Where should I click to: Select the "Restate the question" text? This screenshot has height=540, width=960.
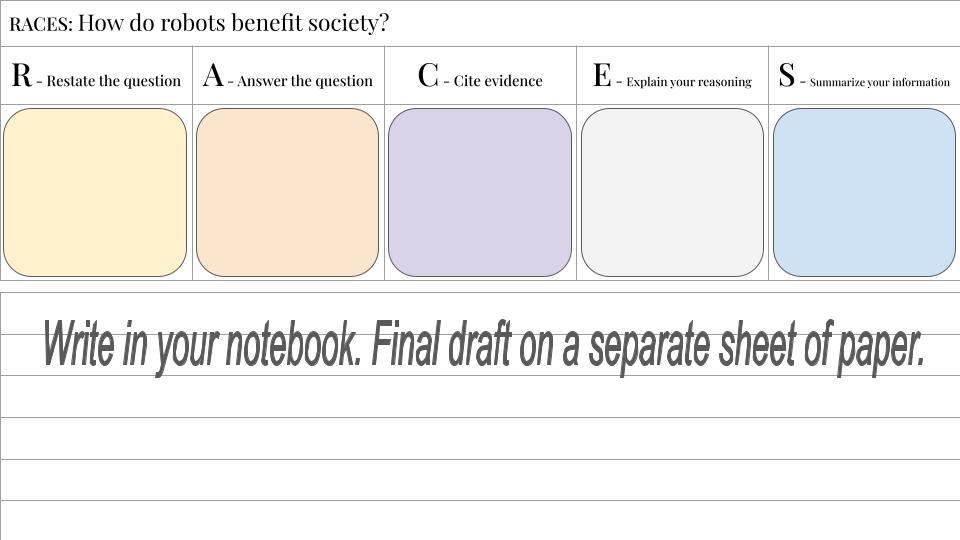114,81
